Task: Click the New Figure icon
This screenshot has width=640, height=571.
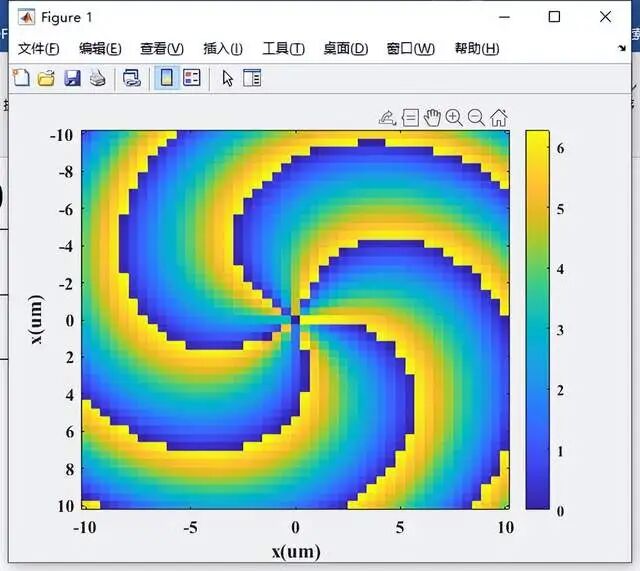Action: click(20, 78)
